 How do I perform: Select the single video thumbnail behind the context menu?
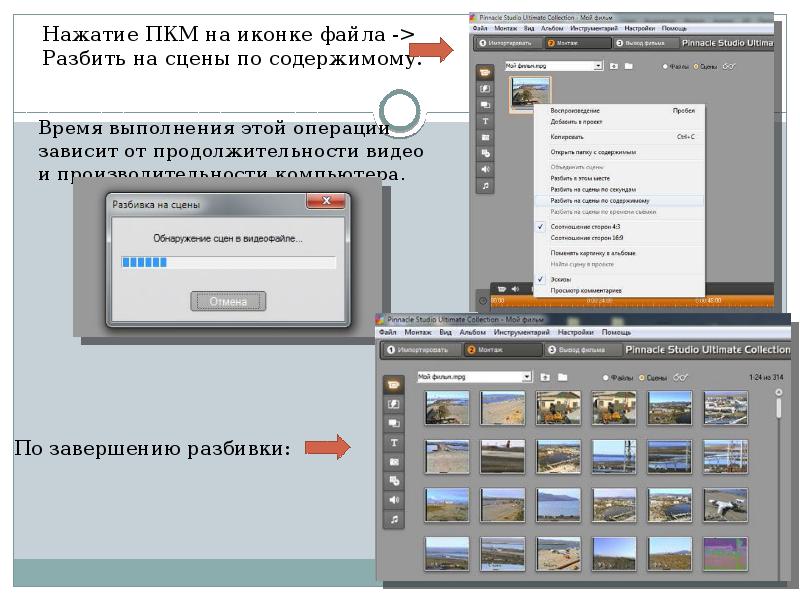(528, 94)
